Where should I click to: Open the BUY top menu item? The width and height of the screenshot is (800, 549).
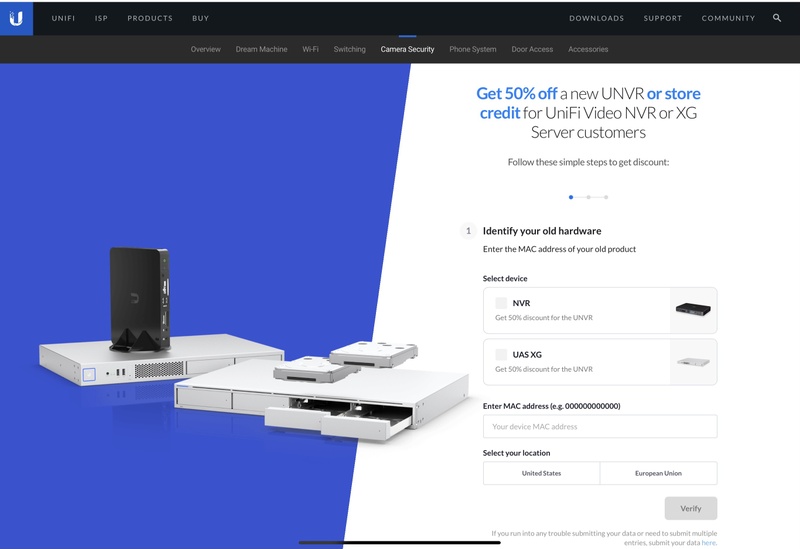(201, 18)
